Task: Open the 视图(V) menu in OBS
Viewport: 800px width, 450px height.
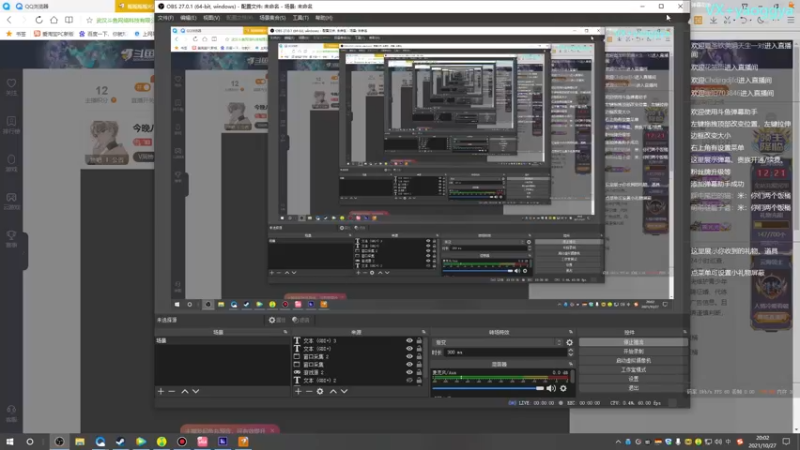Action: (211, 18)
